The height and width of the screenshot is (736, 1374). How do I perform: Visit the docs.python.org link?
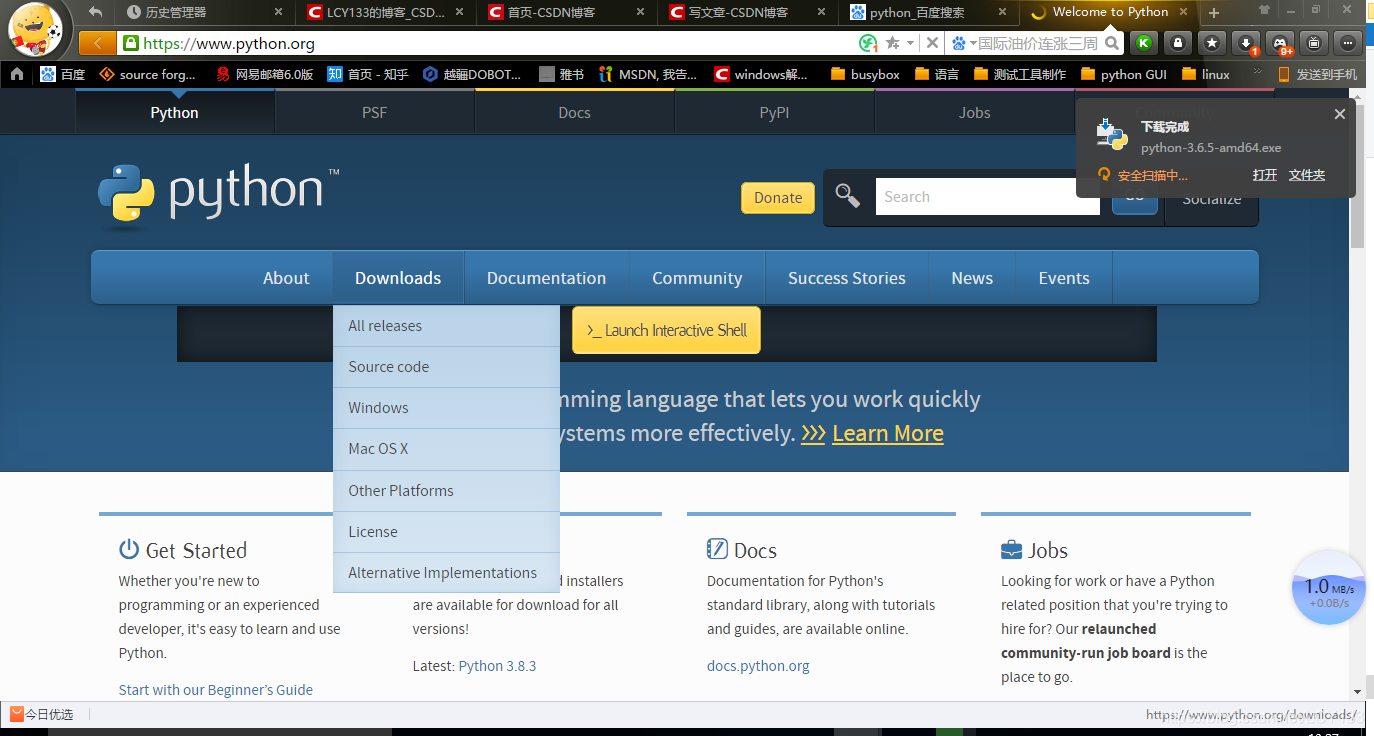[x=758, y=666]
